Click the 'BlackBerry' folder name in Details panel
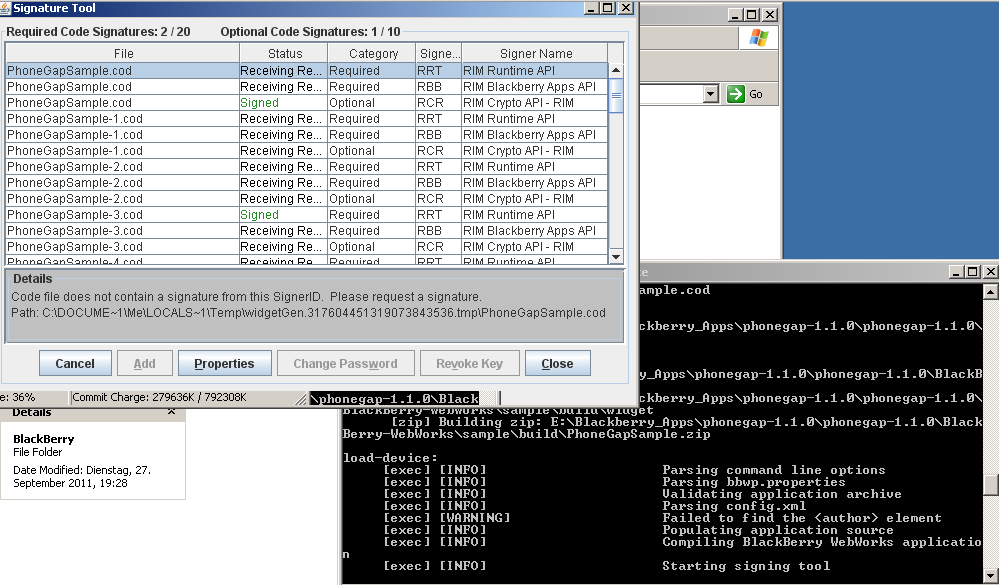999x585 pixels. 43,439
